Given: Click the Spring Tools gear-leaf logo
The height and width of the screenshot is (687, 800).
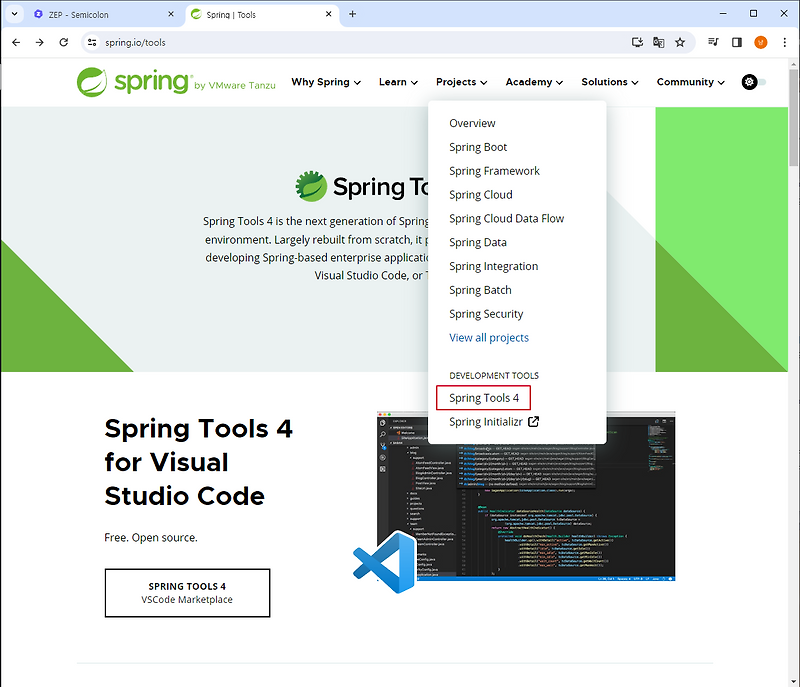Looking at the screenshot, I should pos(311,186).
